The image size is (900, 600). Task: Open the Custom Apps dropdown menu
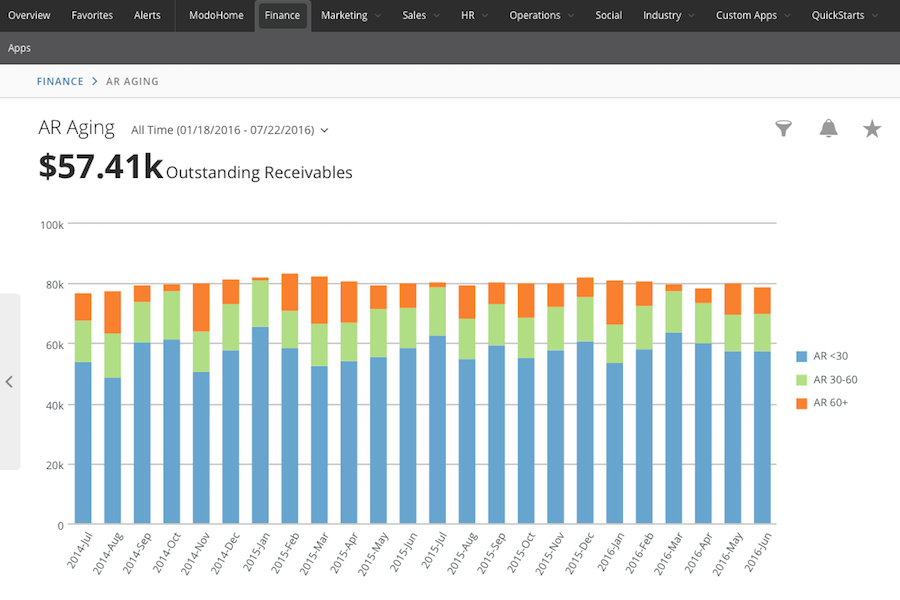(x=753, y=15)
